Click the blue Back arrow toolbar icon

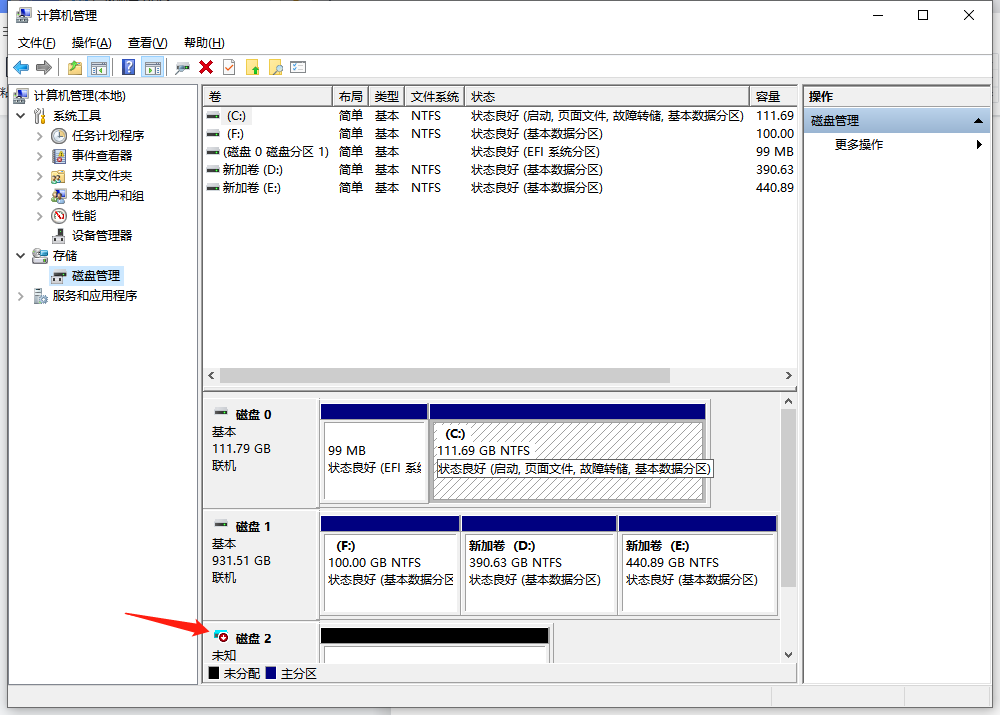tap(21, 67)
